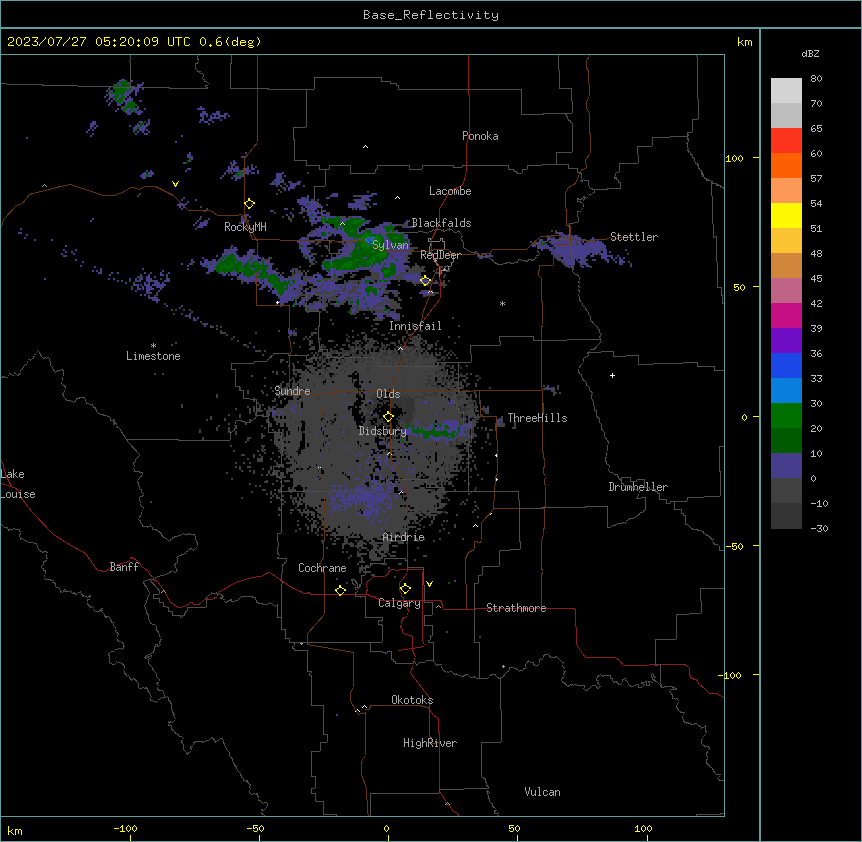The width and height of the screenshot is (862, 842).
Task: Click the Banff town label
Action: (124, 567)
